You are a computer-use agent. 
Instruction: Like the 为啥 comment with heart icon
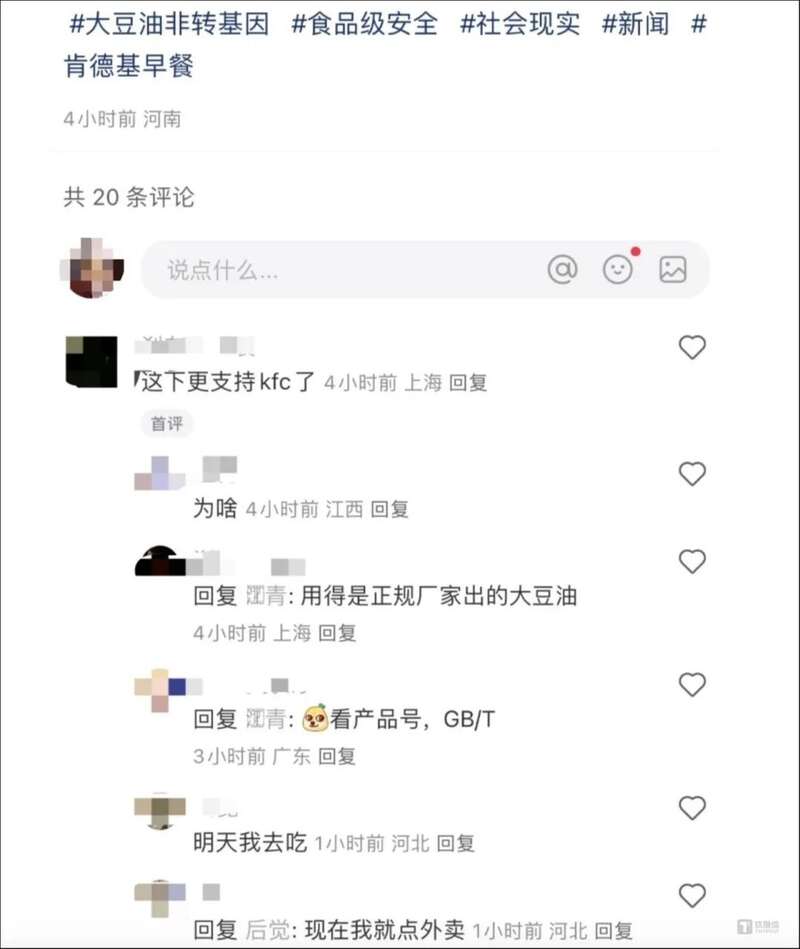pos(692,474)
